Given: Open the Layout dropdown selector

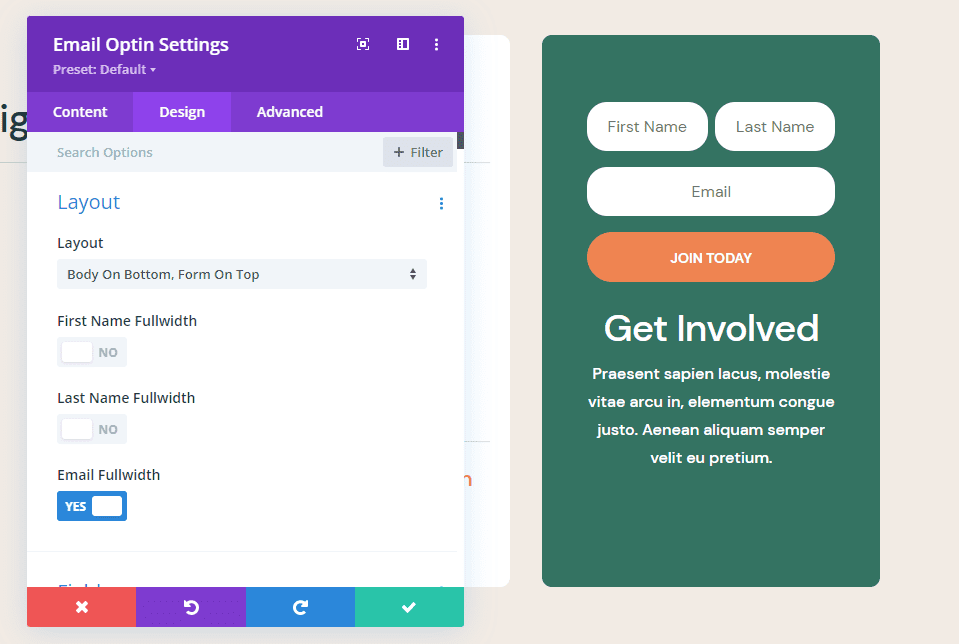Looking at the screenshot, I should point(241,273).
